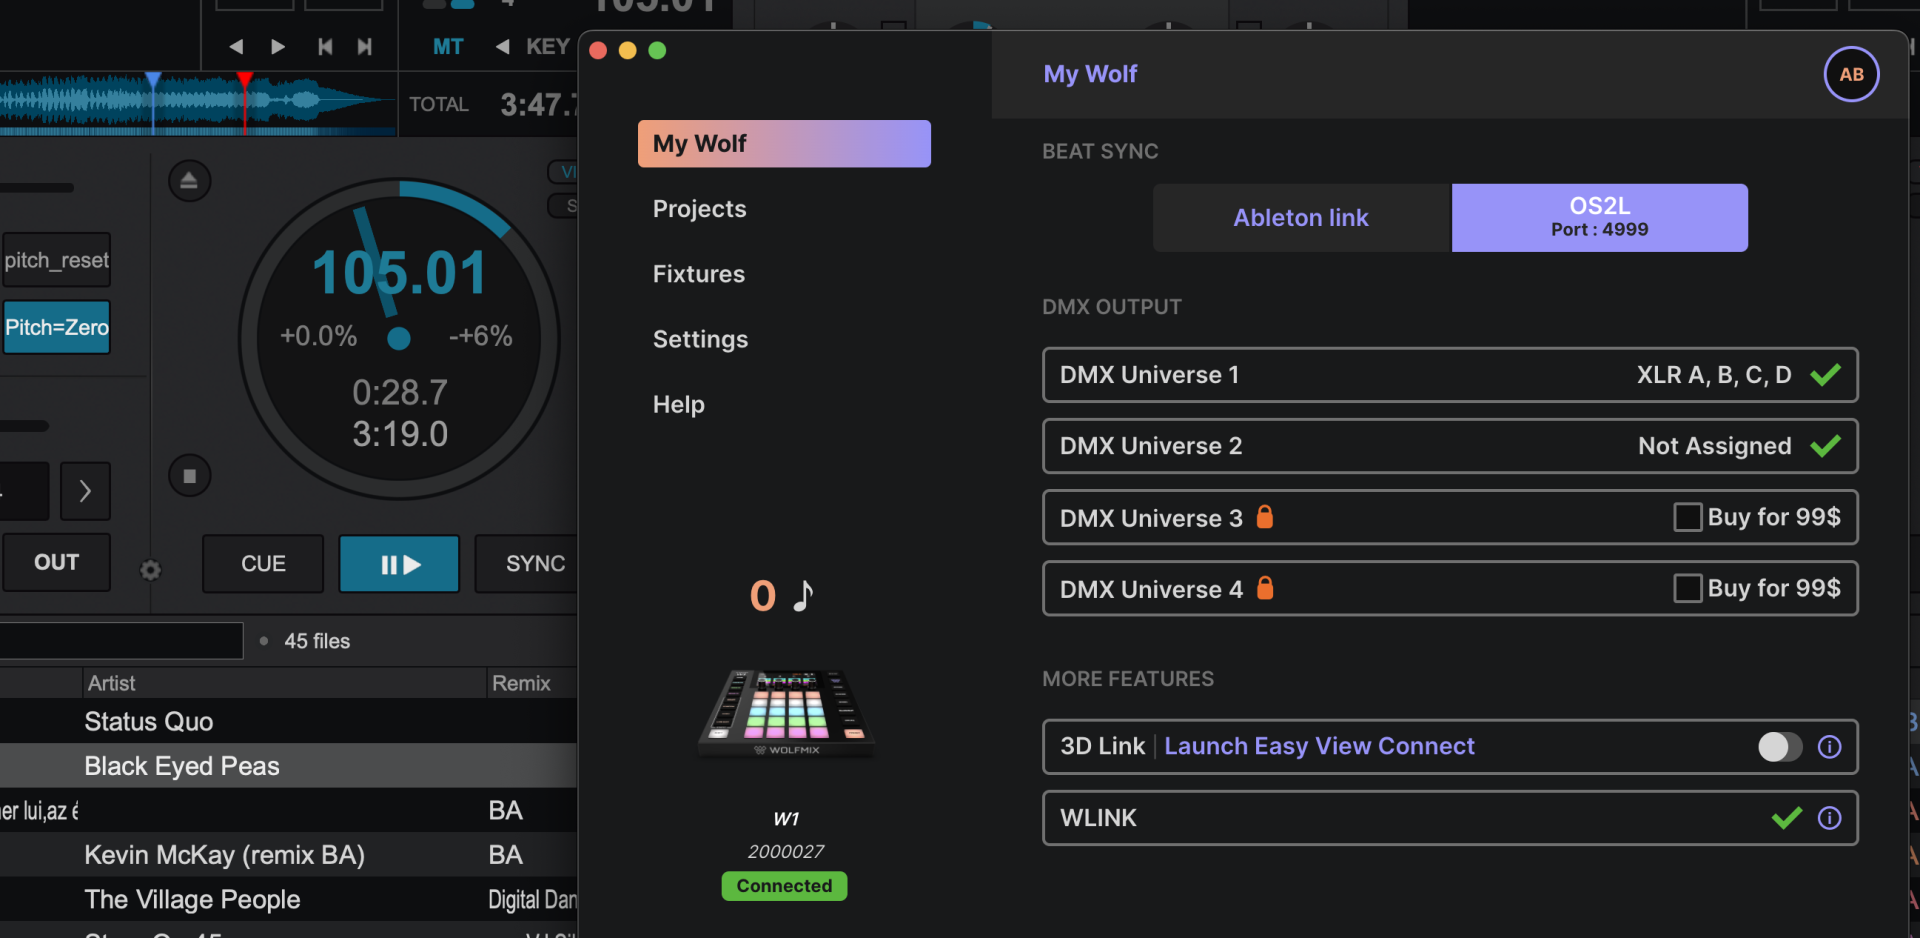Click the WLINK green checkmark

click(x=1787, y=818)
